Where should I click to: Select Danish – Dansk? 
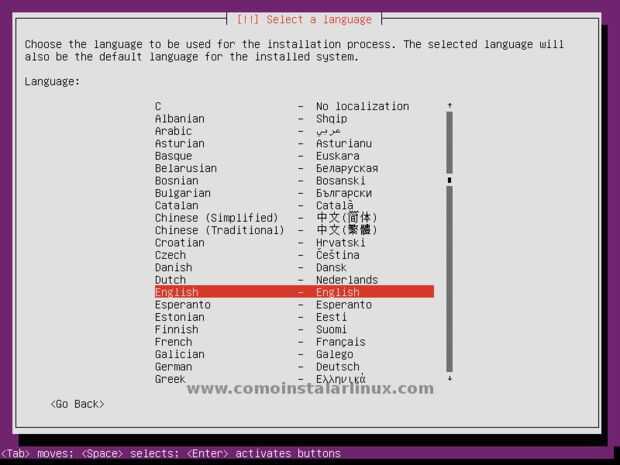pyautogui.click(x=294, y=267)
